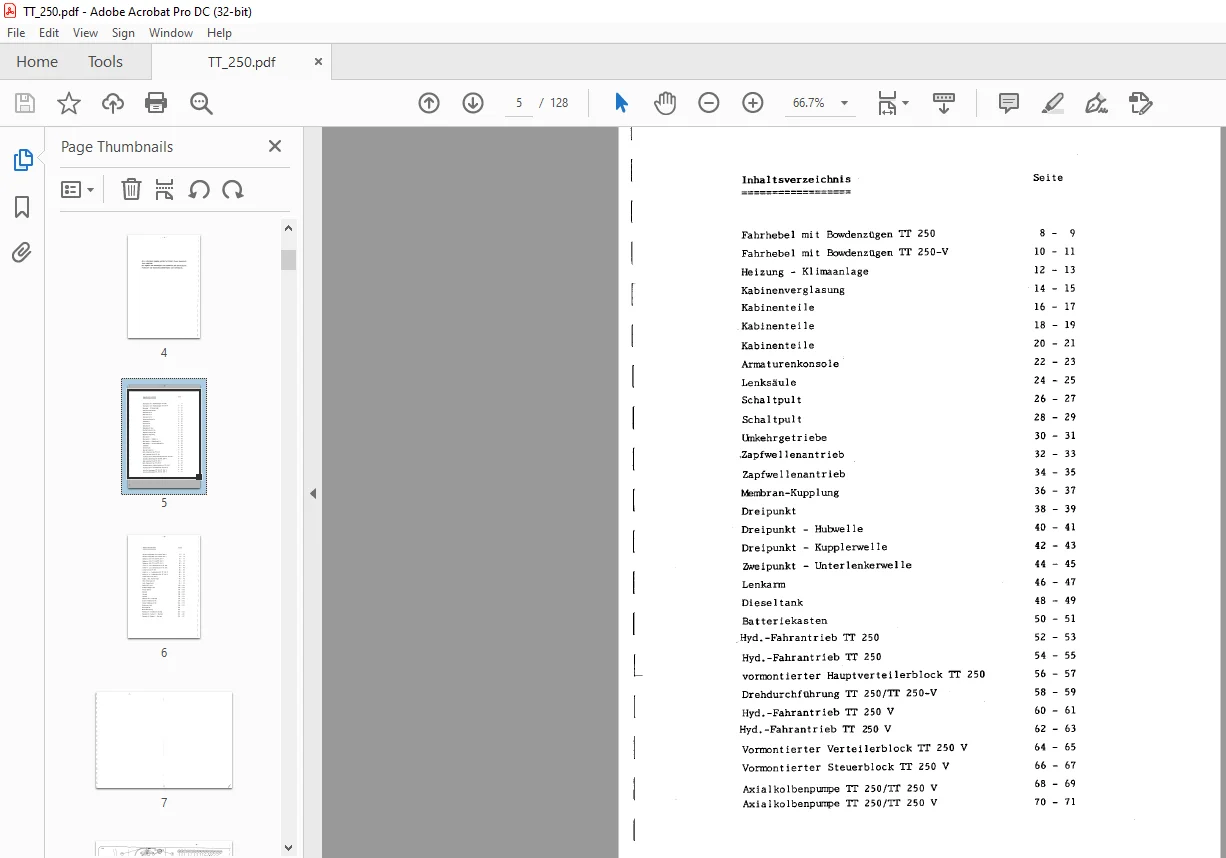This screenshot has height=858, width=1226.
Task: Open Page Thumbnails sidebar icon
Action: pyautogui.click(x=22, y=160)
